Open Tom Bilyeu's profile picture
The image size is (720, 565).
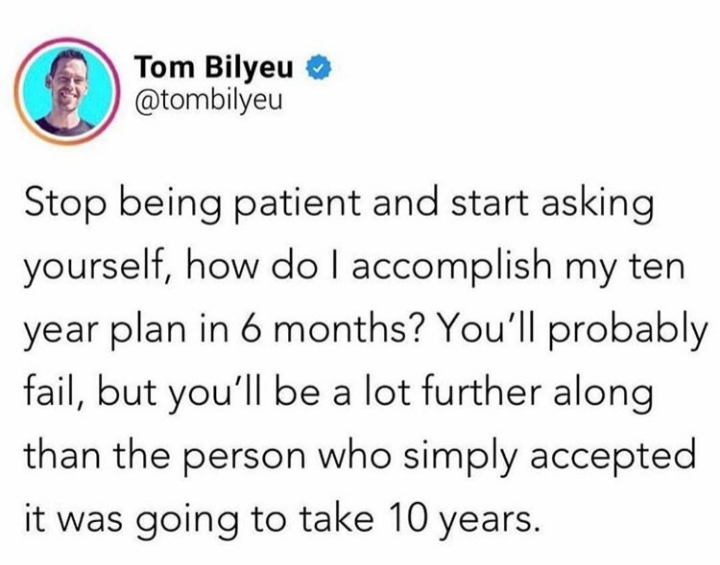68,91
